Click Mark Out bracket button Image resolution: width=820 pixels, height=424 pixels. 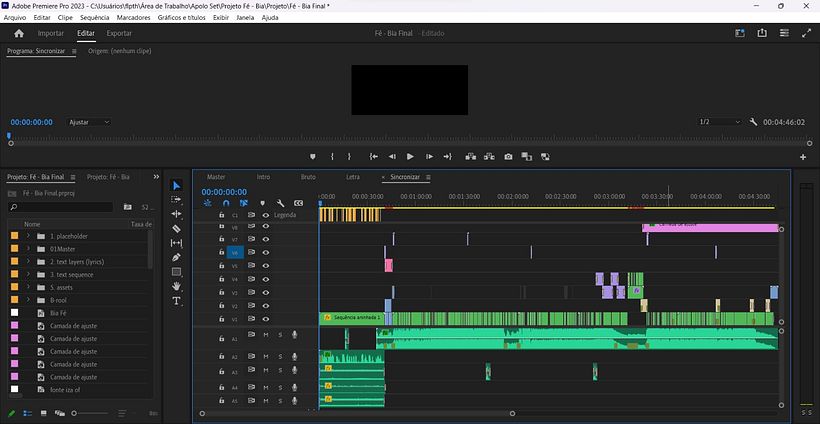(x=349, y=156)
